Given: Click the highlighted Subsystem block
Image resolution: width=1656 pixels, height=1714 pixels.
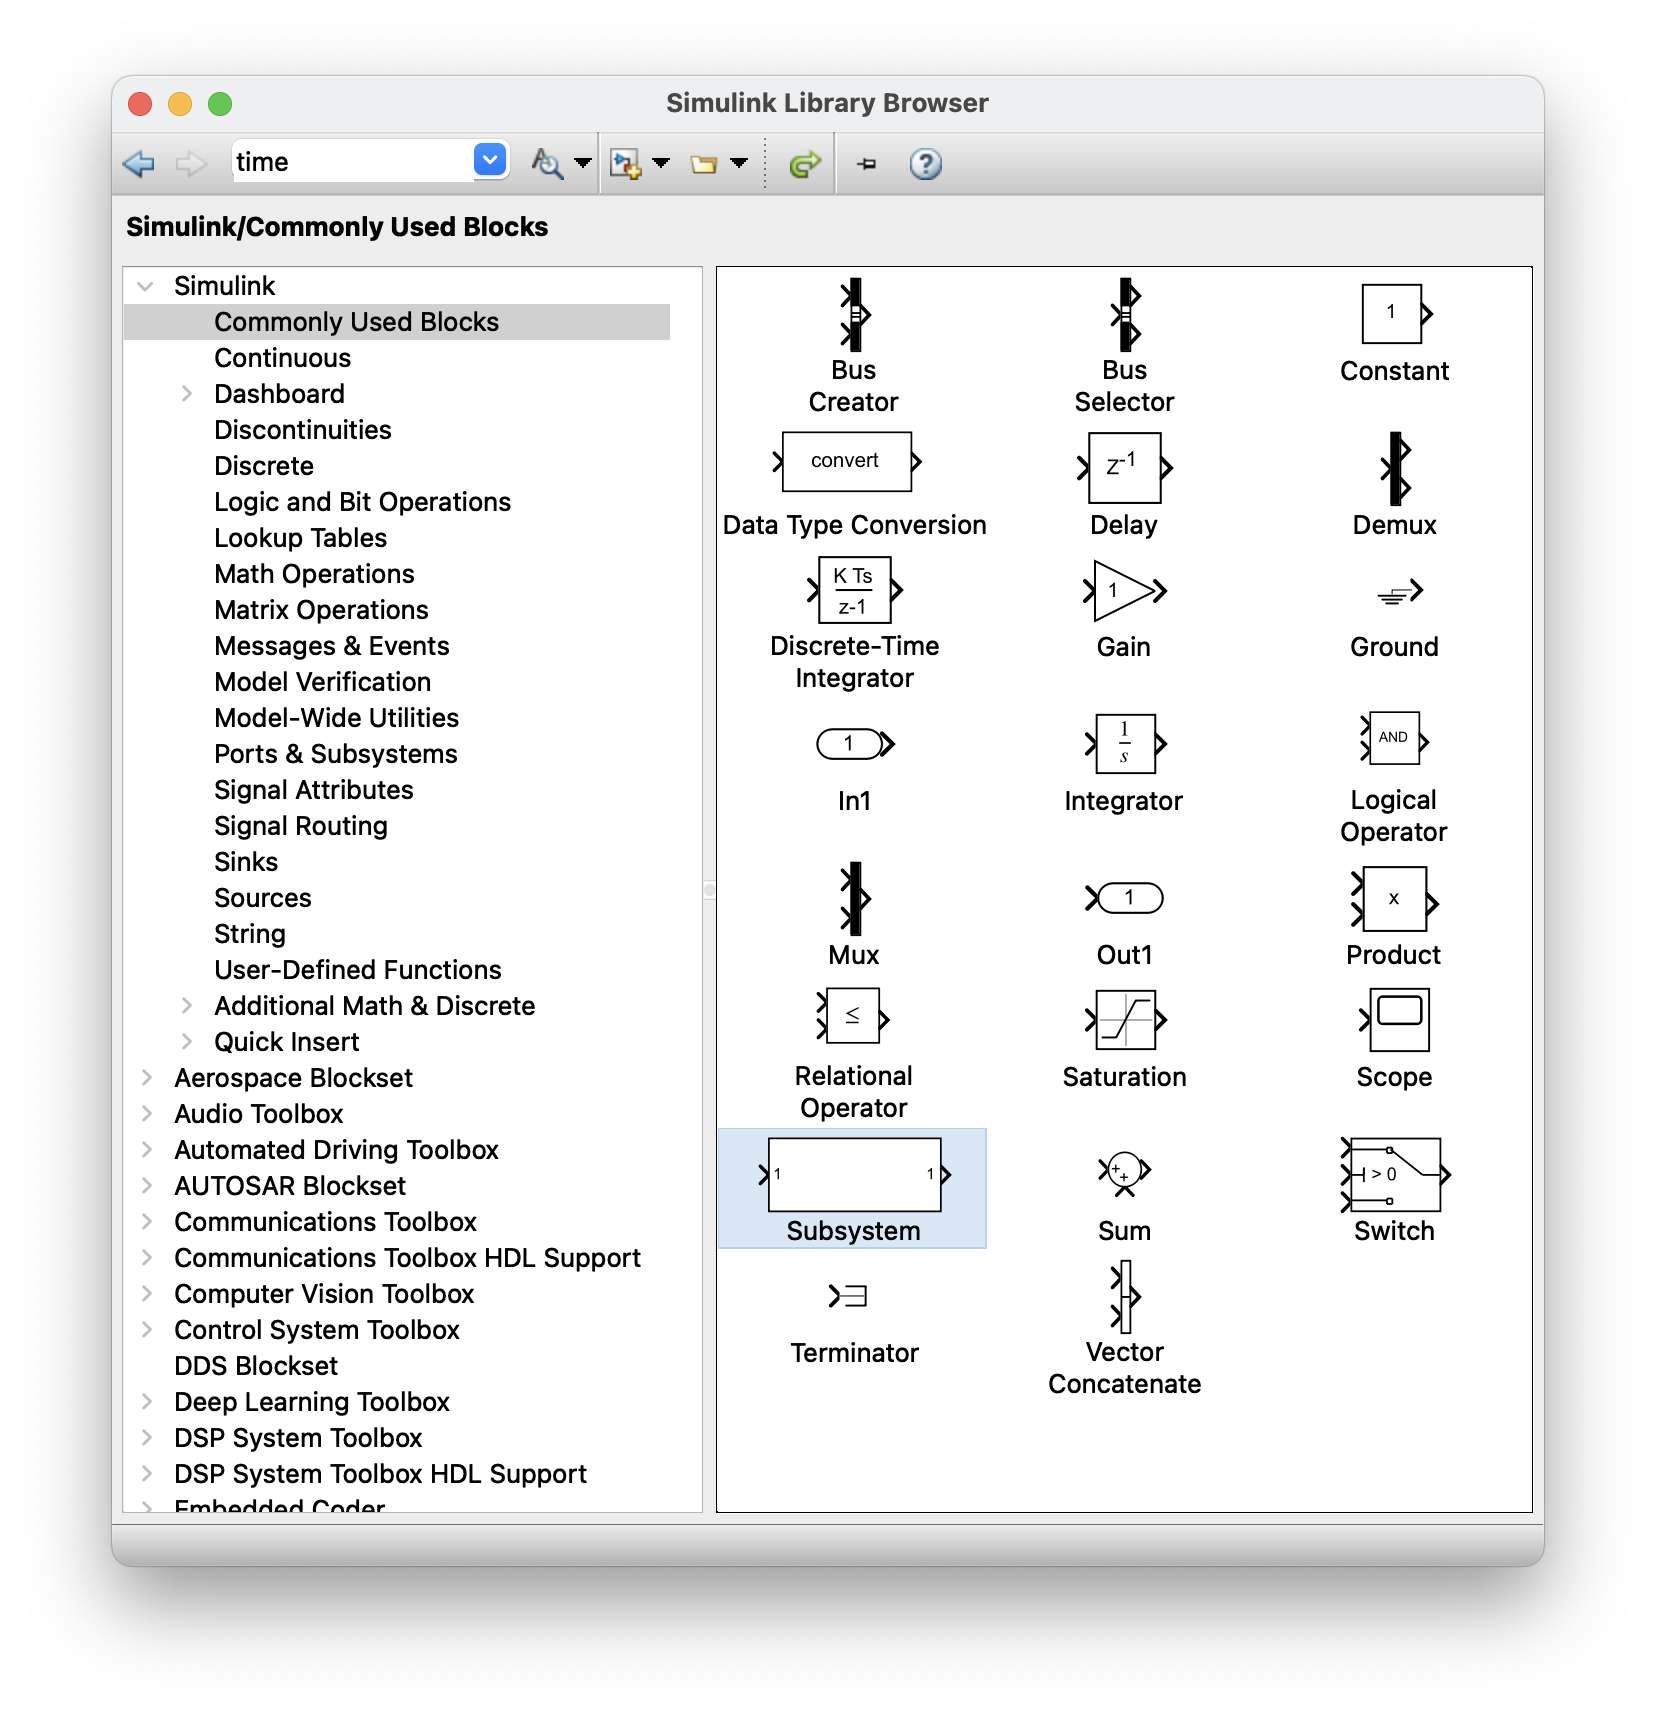Looking at the screenshot, I should (853, 1188).
